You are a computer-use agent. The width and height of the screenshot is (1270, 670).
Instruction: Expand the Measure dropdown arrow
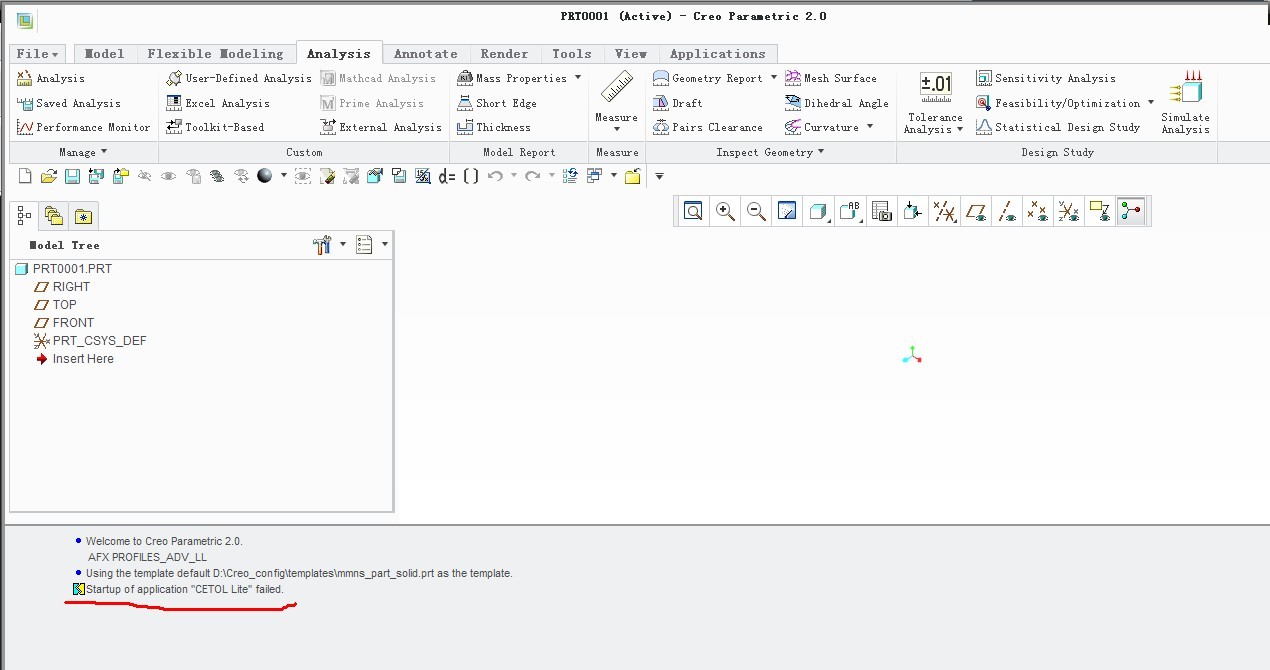click(x=616, y=129)
